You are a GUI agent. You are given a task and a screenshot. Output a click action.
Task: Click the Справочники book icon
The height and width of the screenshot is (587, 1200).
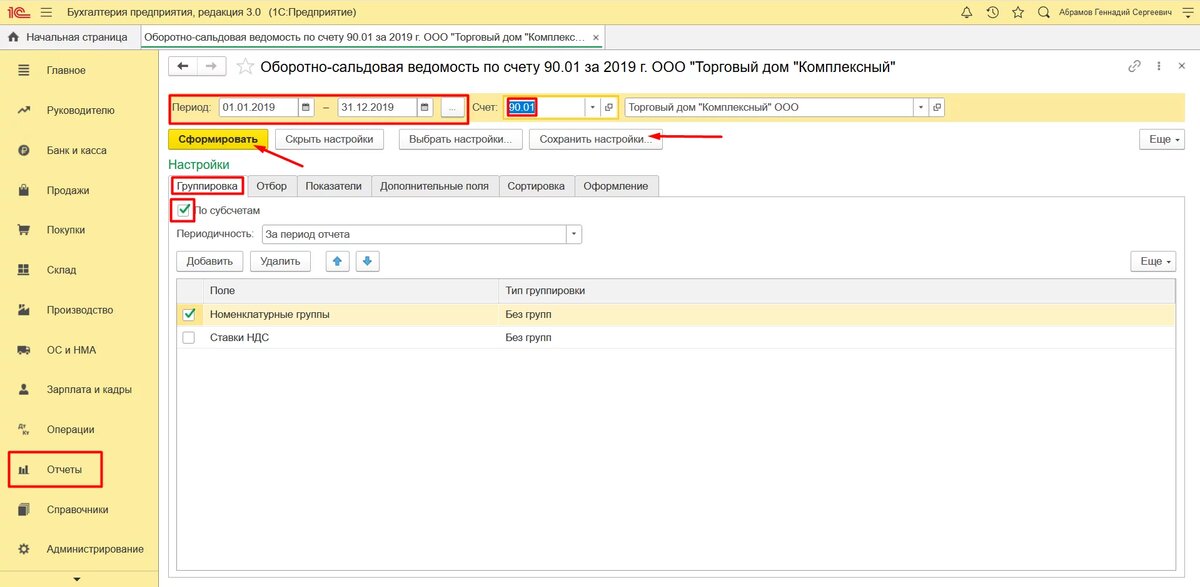pyautogui.click(x=23, y=509)
